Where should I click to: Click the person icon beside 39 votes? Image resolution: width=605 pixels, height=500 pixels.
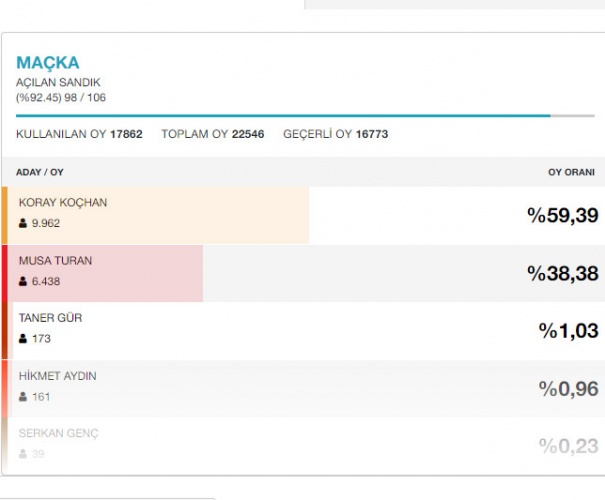tap(23, 454)
